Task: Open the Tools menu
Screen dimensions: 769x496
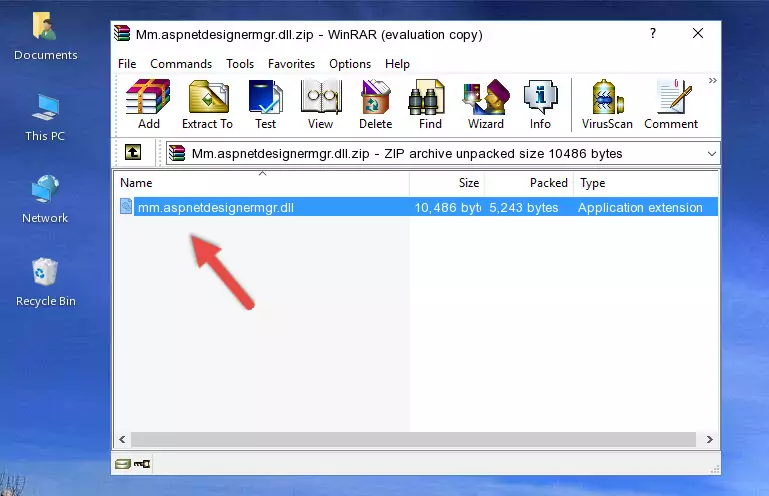Action: coord(240,64)
